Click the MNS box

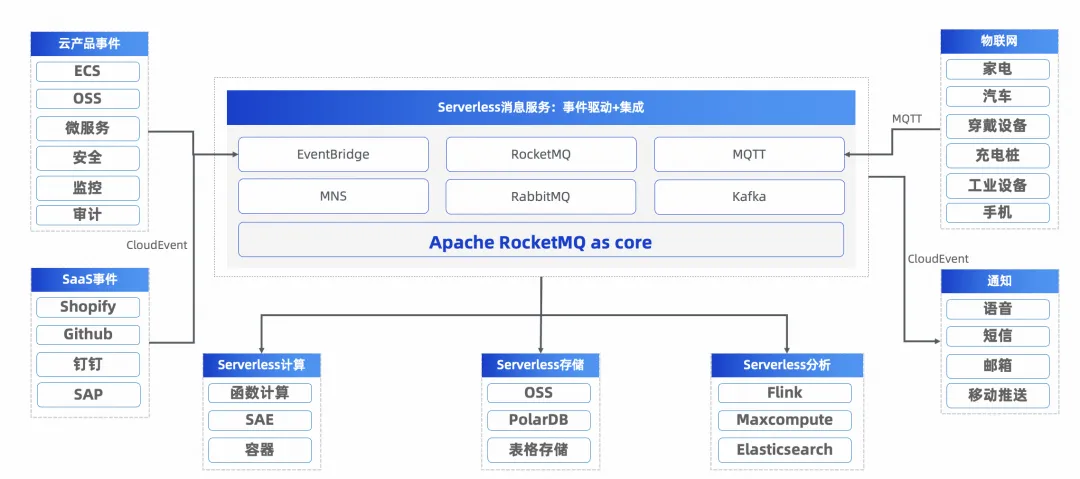tap(333, 196)
